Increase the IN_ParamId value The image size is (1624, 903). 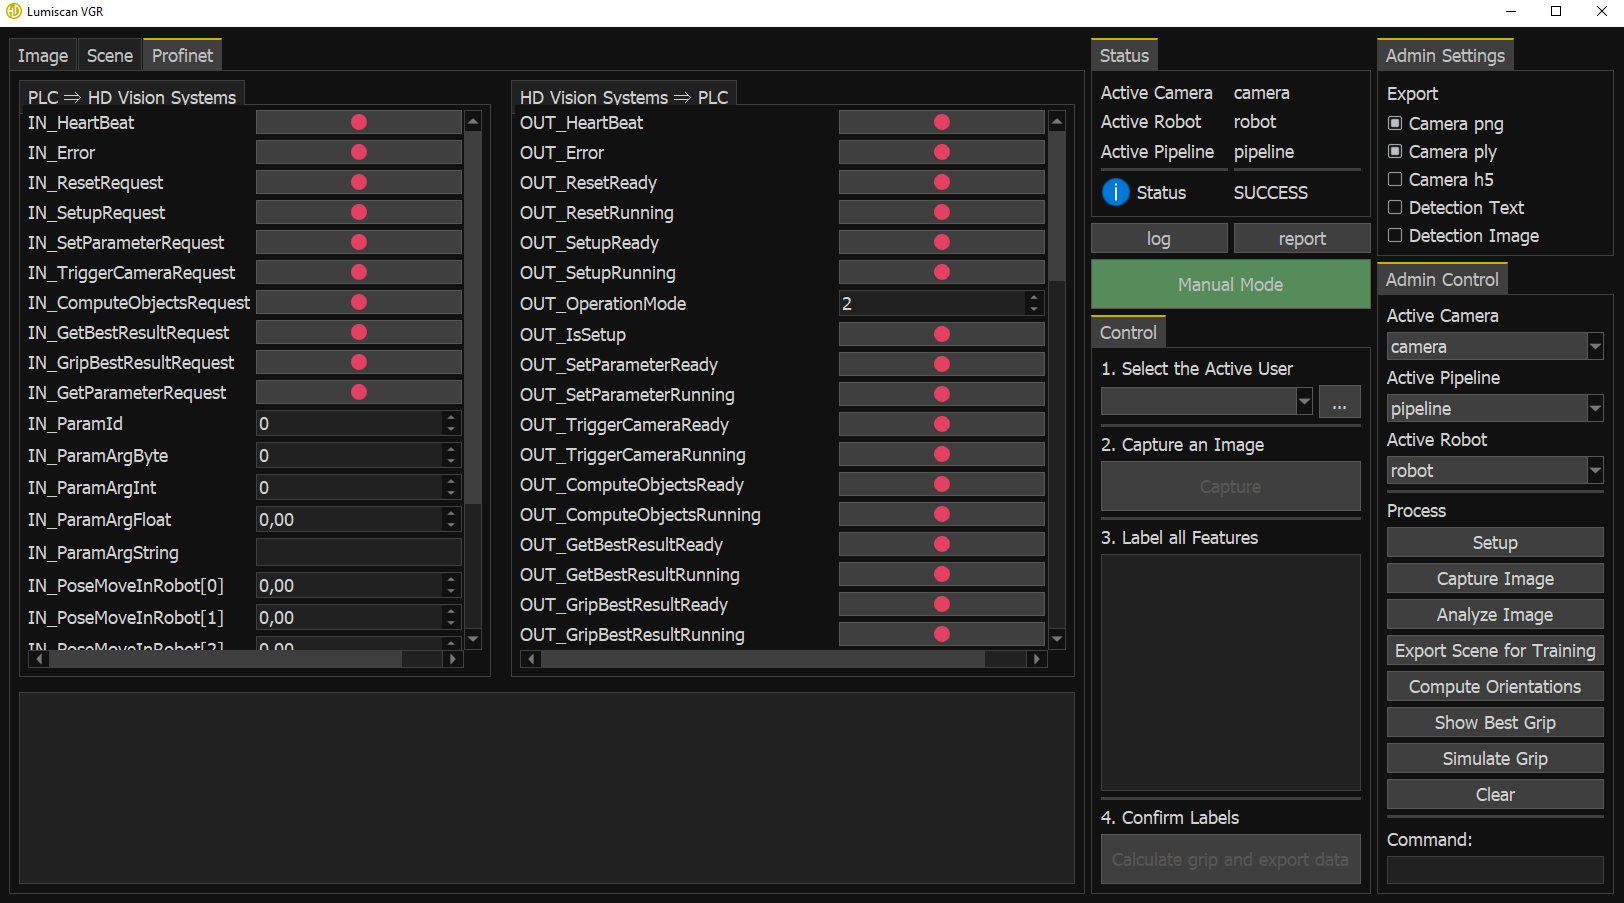451,418
